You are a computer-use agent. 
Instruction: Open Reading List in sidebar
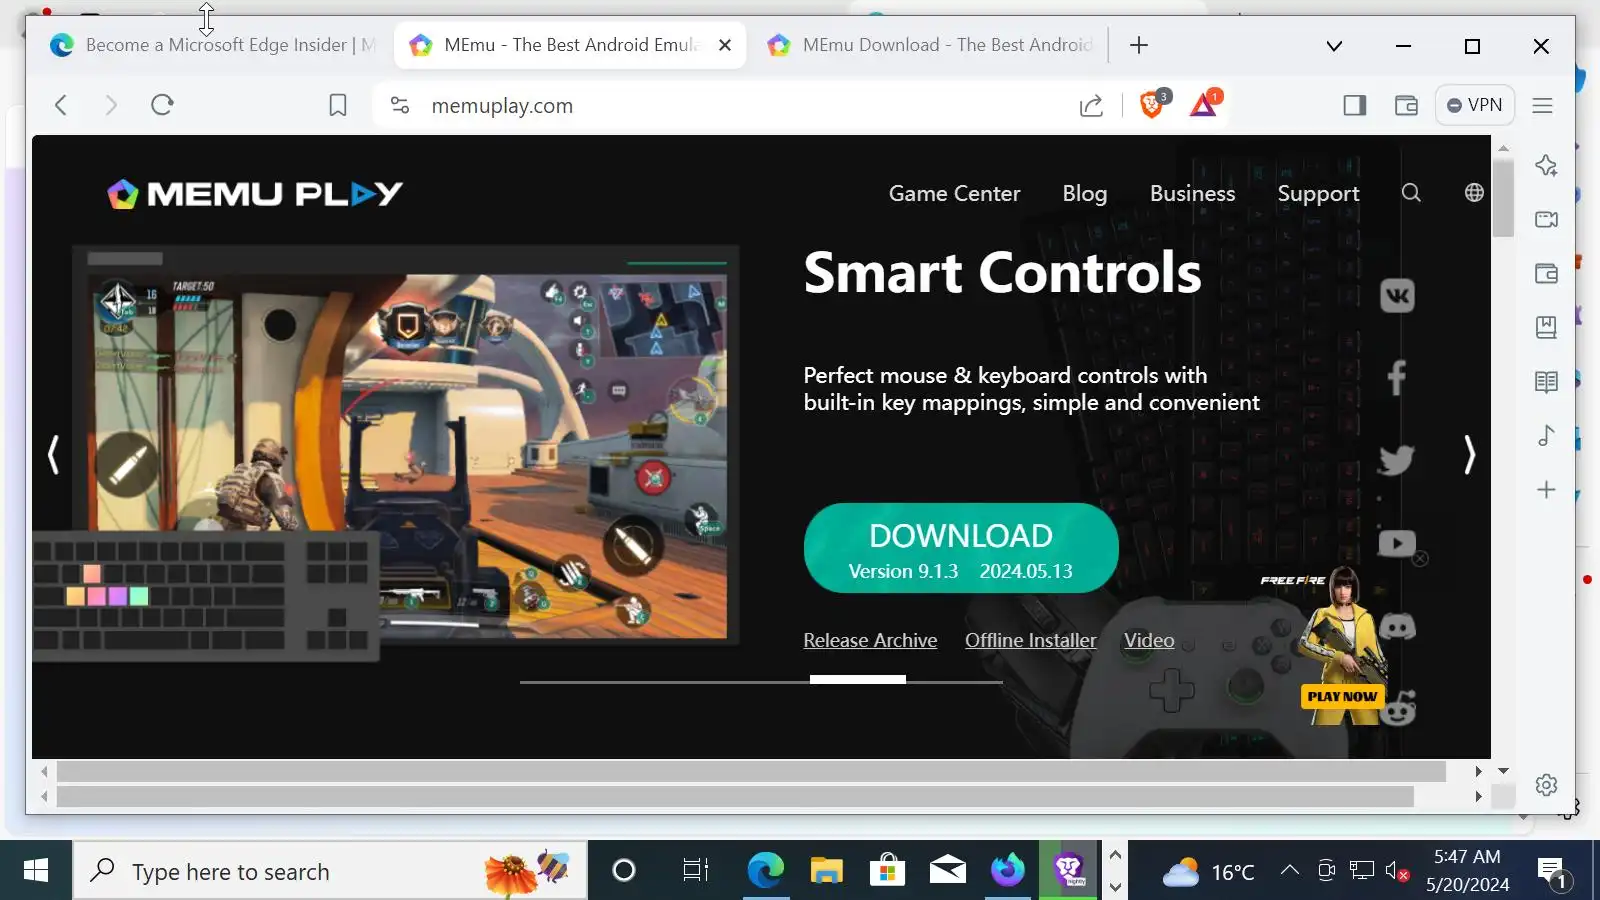pyautogui.click(x=1546, y=381)
